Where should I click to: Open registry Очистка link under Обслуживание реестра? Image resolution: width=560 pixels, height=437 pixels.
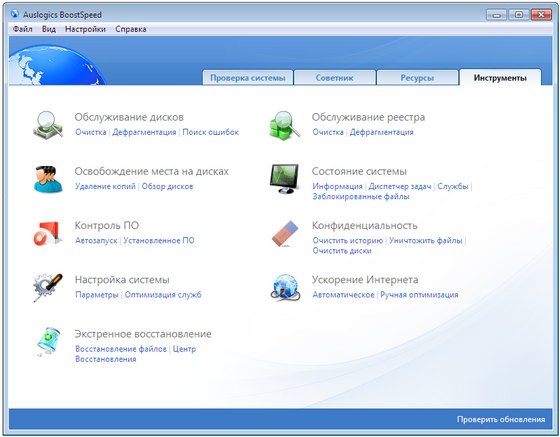[x=328, y=132]
